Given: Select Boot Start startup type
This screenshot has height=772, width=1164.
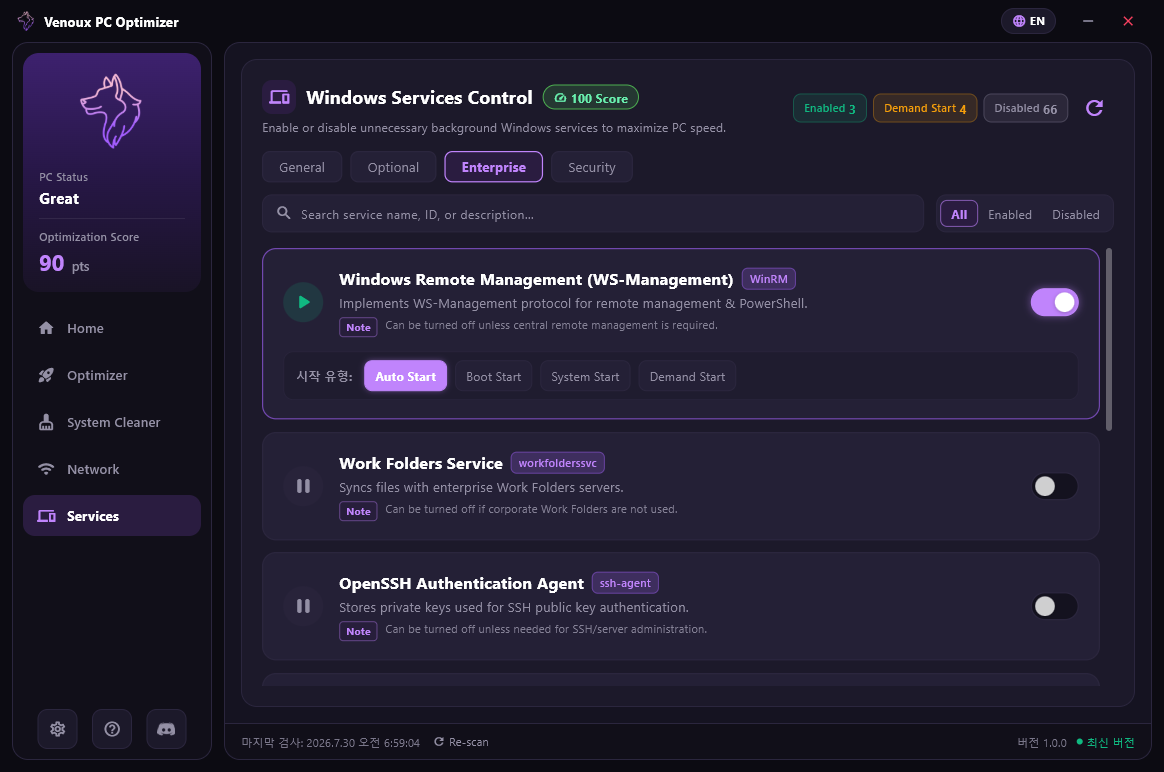Looking at the screenshot, I should pos(494,376).
